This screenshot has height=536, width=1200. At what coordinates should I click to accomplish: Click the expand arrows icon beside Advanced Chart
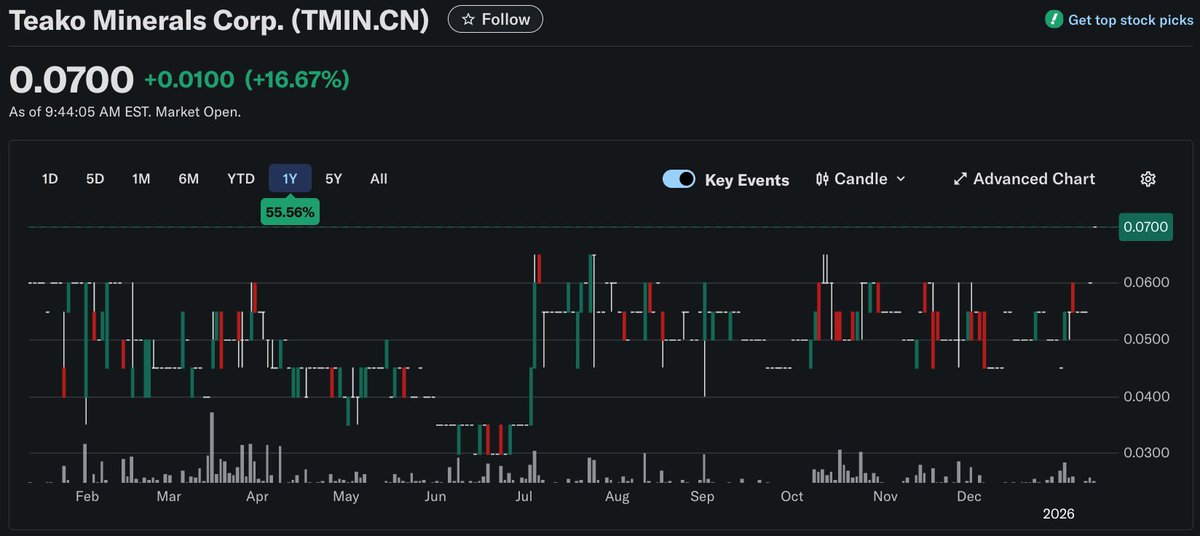click(x=960, y=179)
